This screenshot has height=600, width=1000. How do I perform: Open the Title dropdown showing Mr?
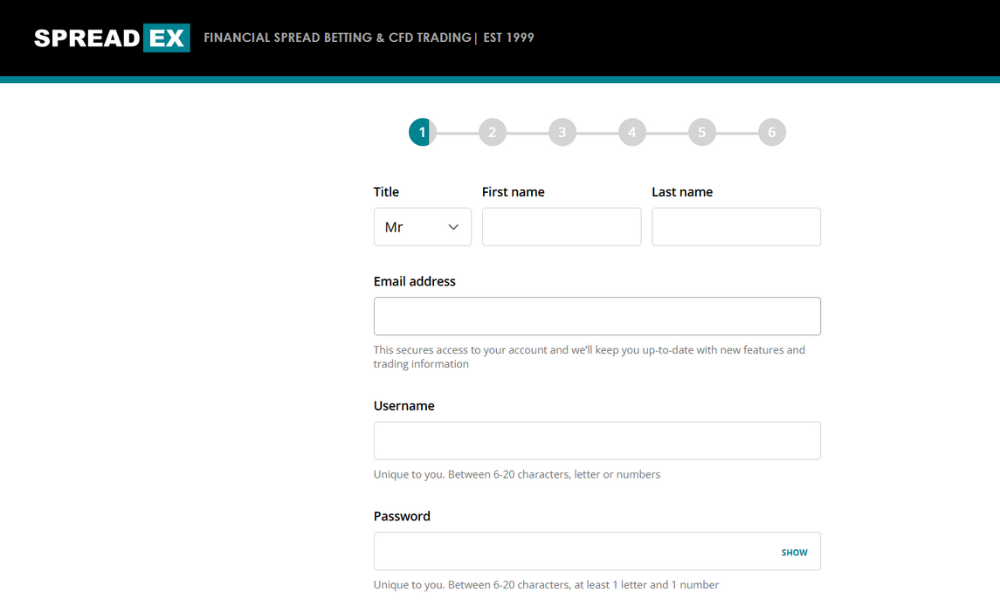click(422, 227)
